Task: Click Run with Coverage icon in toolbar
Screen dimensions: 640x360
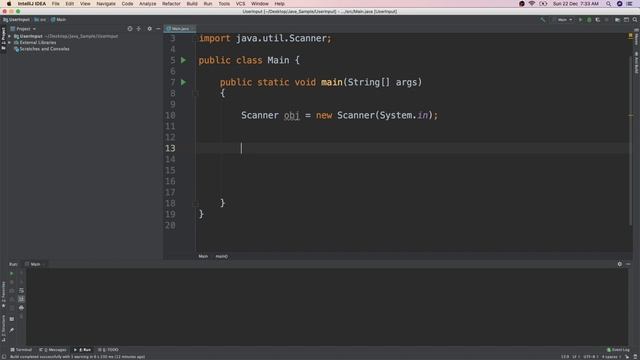Action: coord(598,20)
